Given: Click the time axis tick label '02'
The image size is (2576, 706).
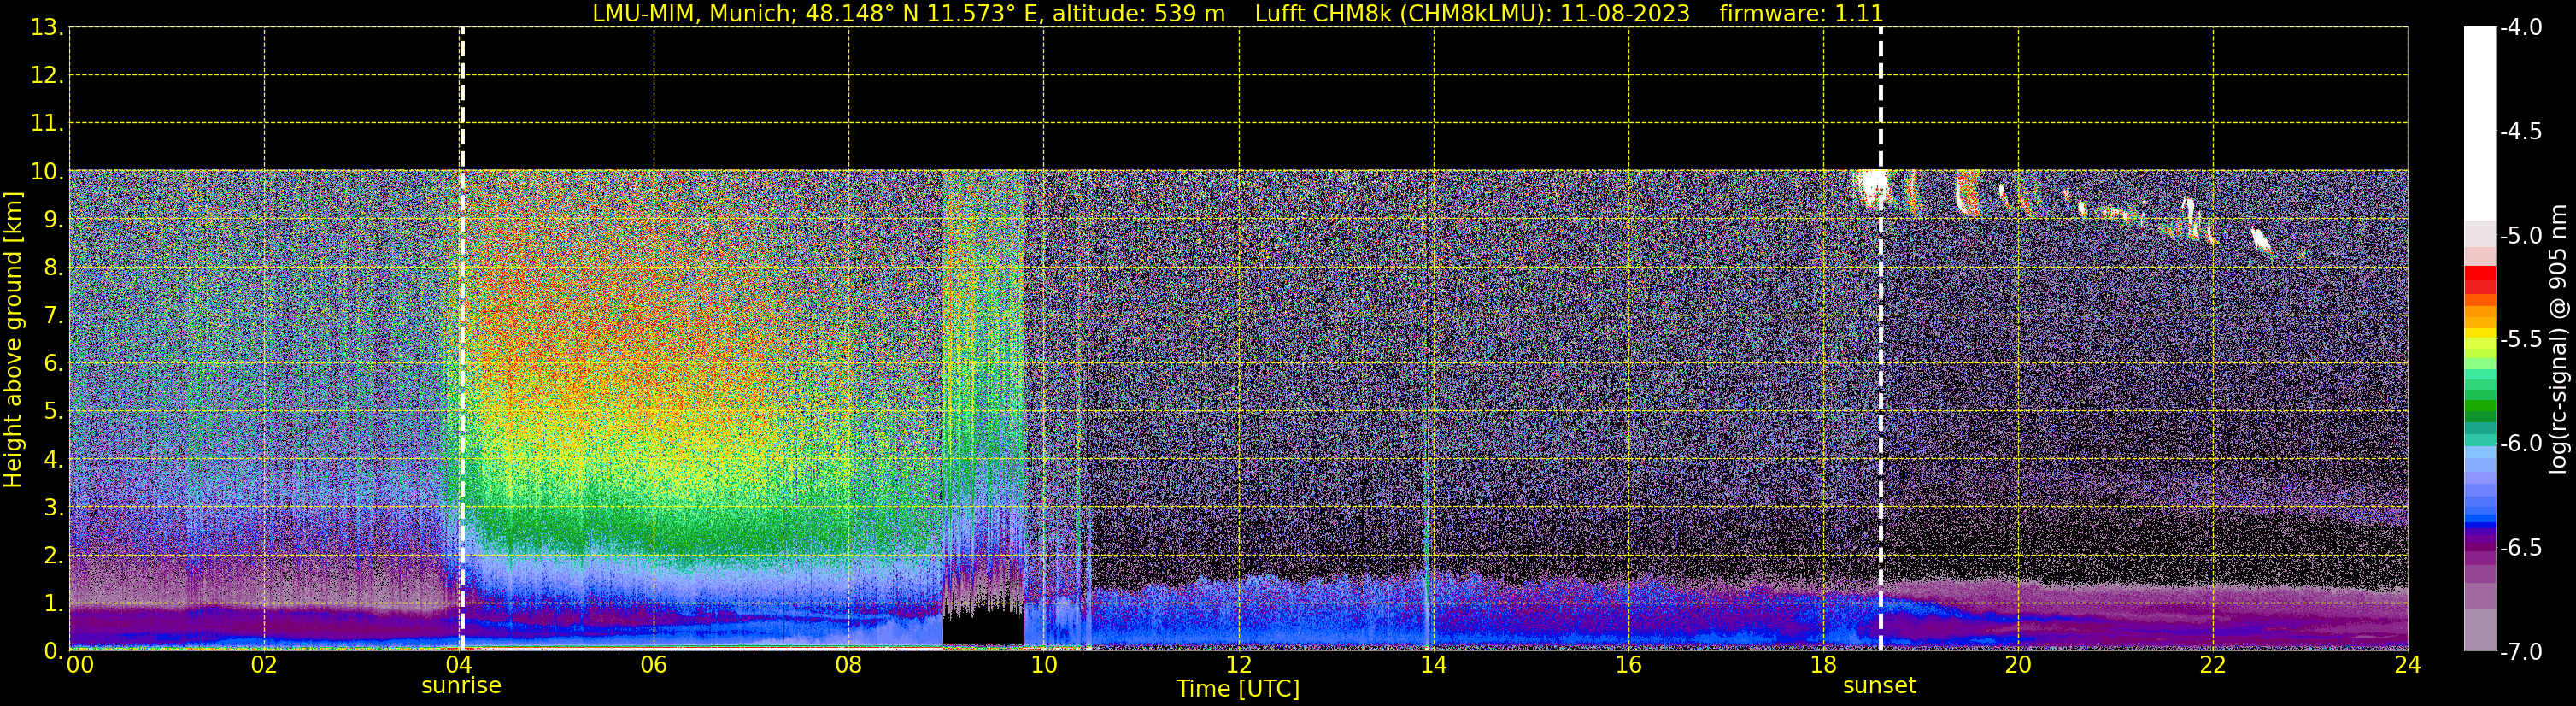Looking at the screenshot, I should tap(264, 665).
